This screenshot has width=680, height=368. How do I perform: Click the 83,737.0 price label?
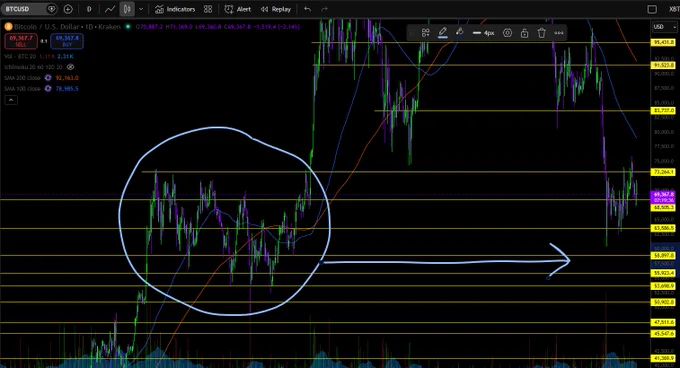click(x=664, y=111)
